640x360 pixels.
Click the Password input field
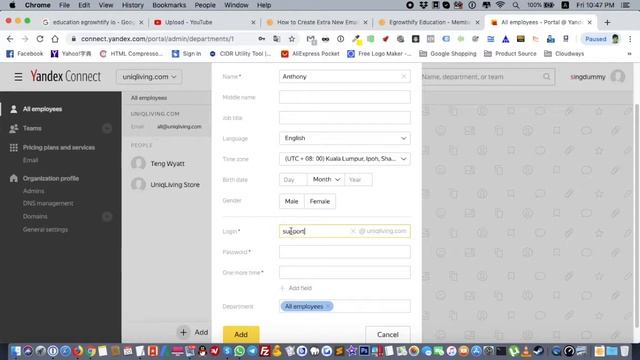(345, 252)
